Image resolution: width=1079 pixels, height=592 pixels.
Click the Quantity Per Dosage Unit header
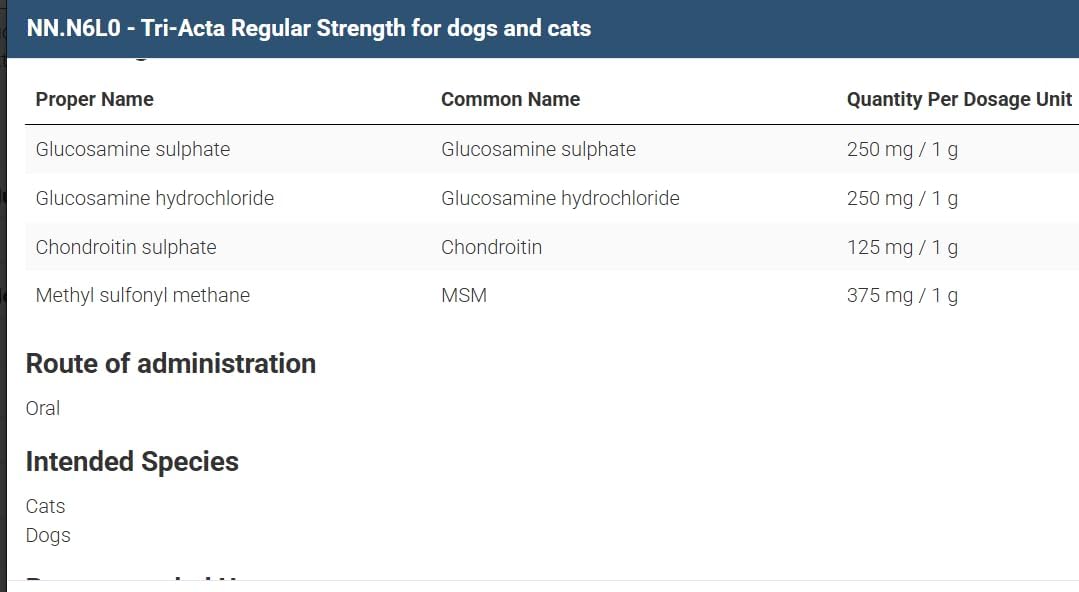[x=958, y=99]
